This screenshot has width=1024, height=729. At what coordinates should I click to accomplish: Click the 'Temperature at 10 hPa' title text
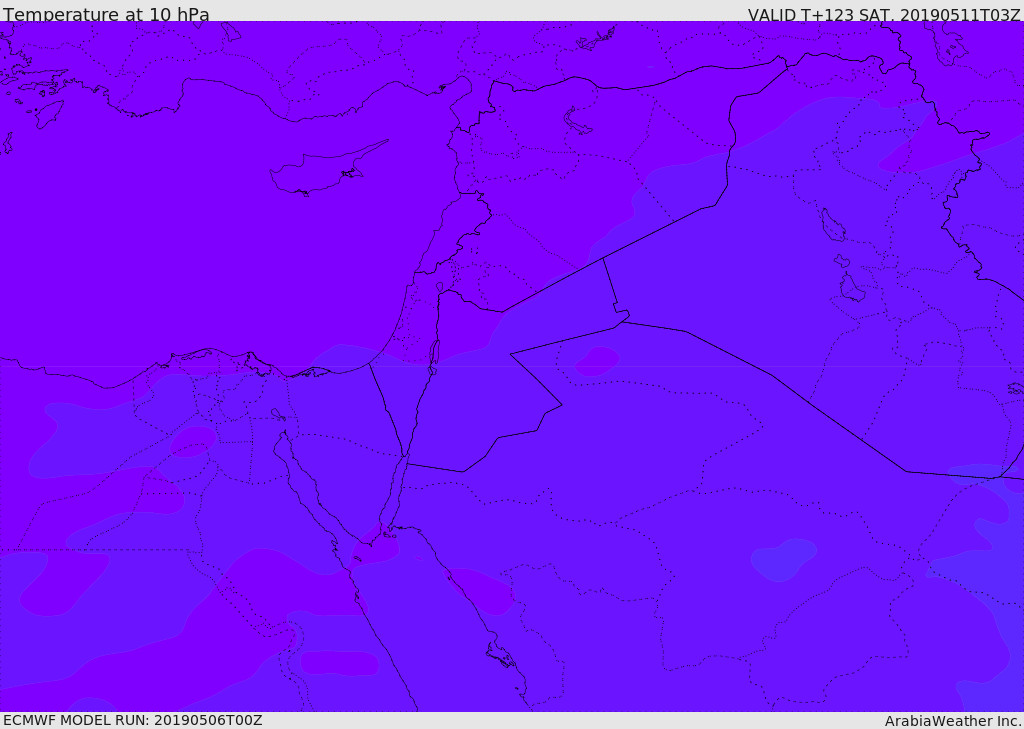pos(106,14)
